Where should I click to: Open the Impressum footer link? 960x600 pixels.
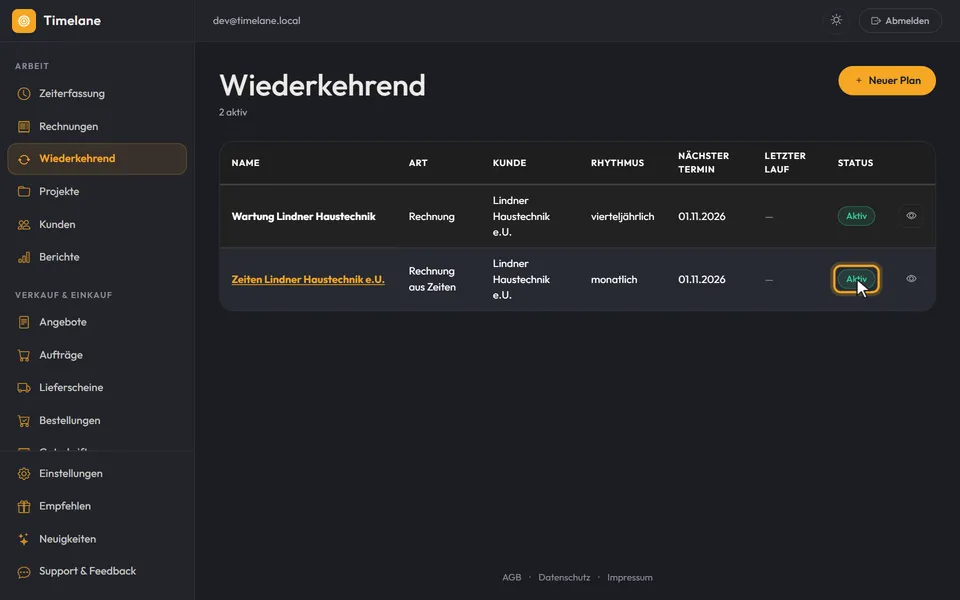pos(630,577)
